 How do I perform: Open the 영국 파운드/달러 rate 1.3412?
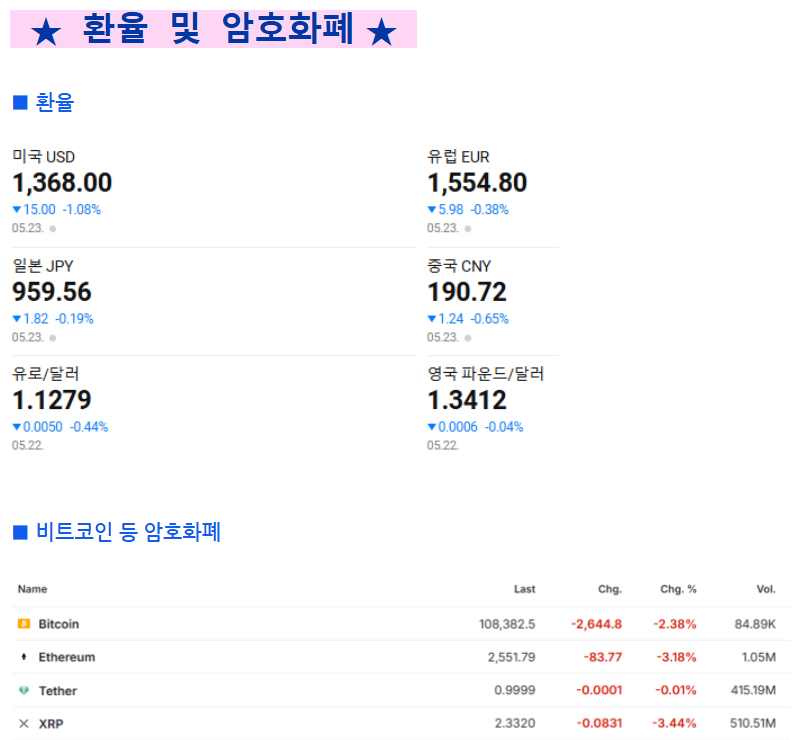[467, 400]
